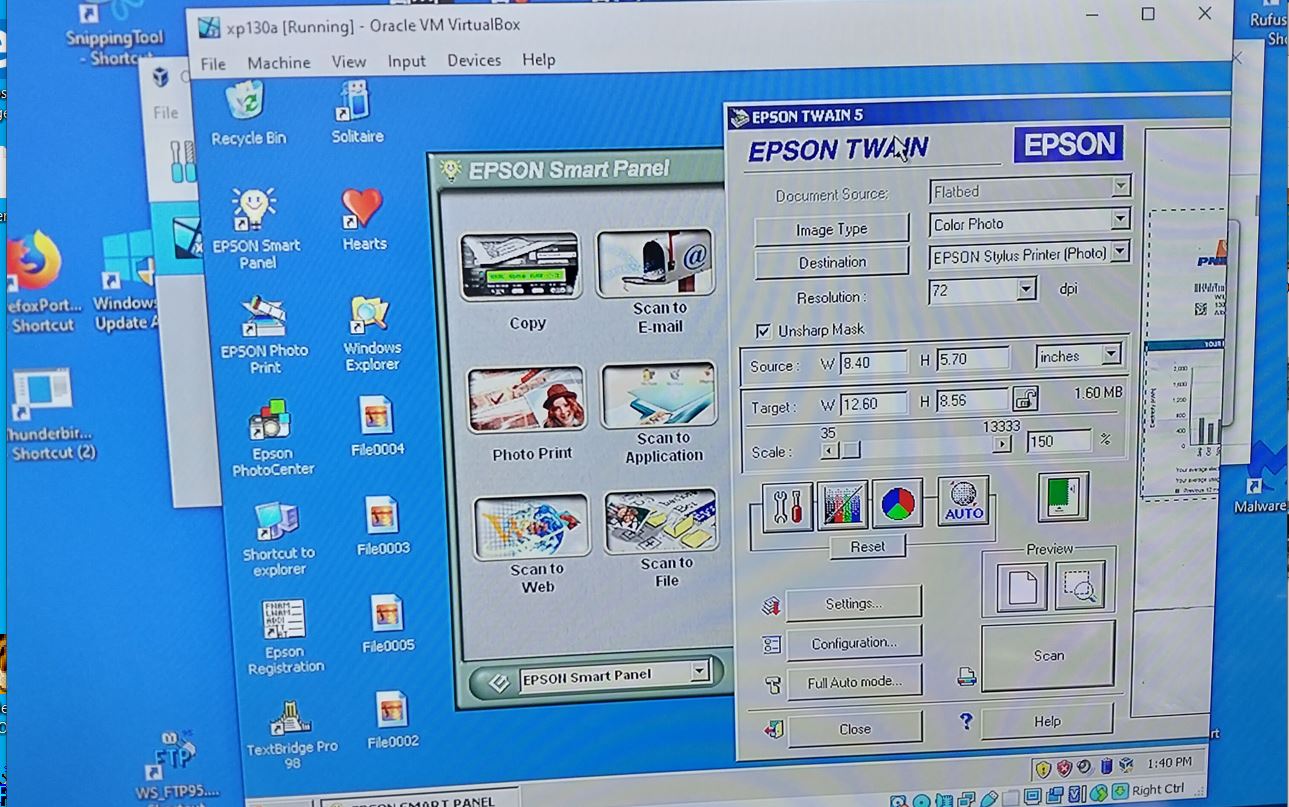The width and height of the screenshot is (1289, 807).
Task: Click the Scale slider left arrow
Action: (829, 451)
